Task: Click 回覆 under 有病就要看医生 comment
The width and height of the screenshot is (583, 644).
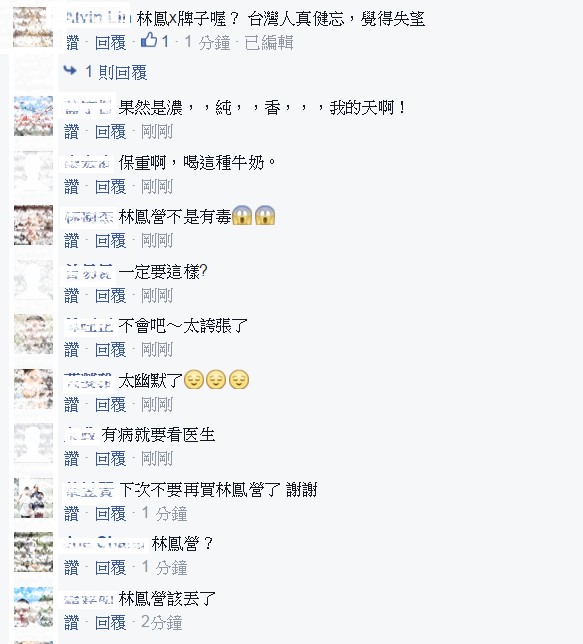Action: pos(111,459)
